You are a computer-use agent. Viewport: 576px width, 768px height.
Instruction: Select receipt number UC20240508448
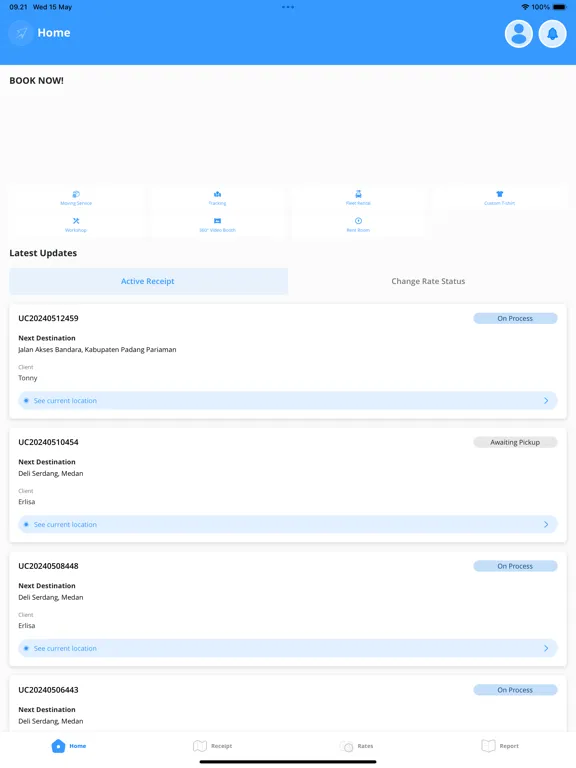(48, 566)
